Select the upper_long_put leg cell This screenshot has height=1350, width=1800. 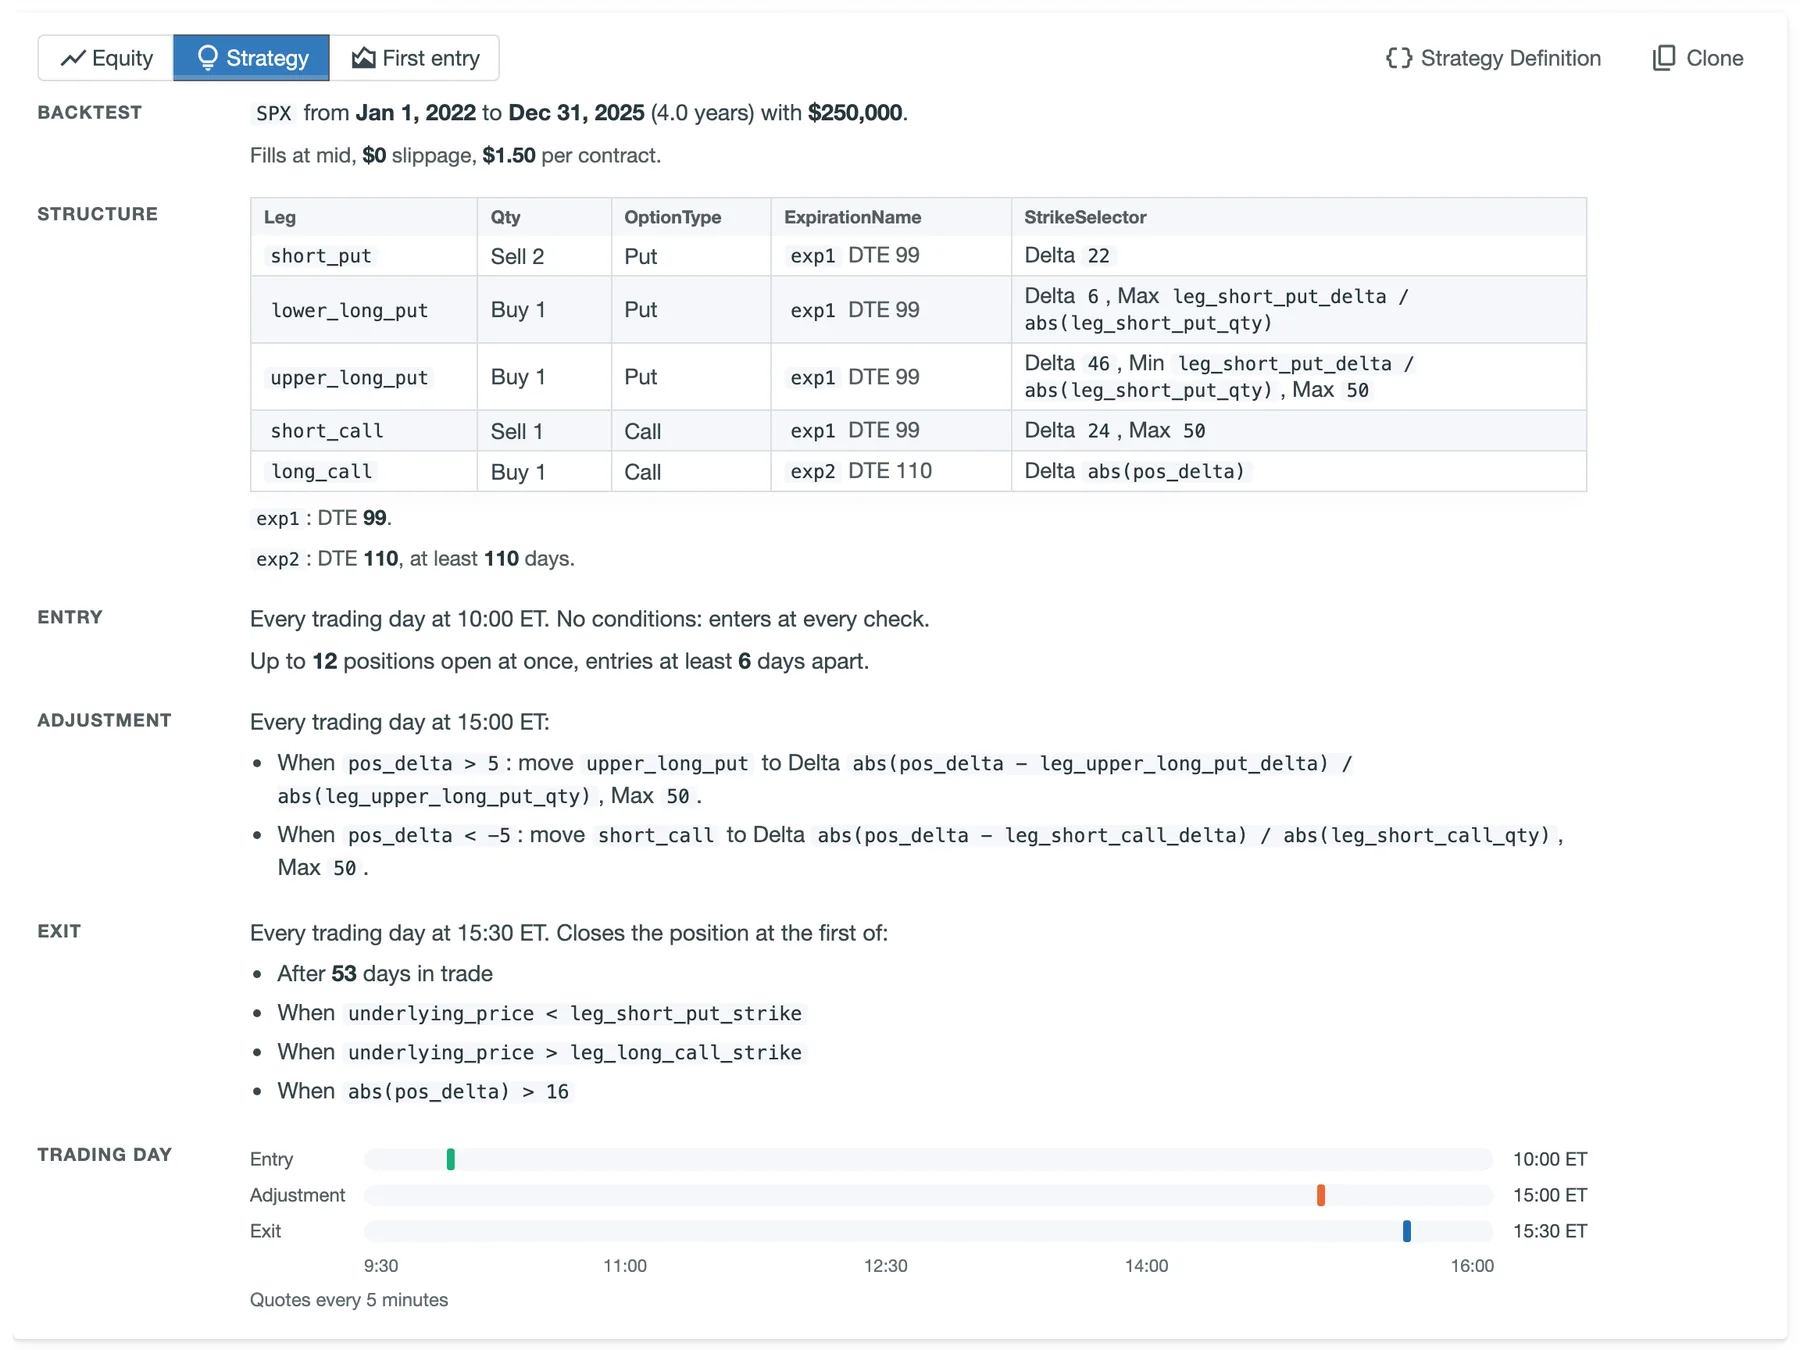(x=364, y=377)
